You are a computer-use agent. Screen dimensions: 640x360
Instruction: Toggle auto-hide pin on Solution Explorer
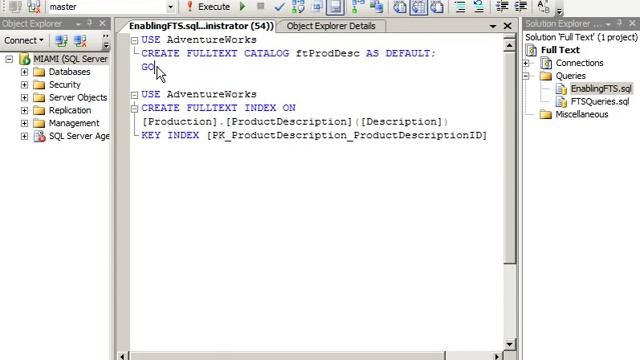pos(619,24)
